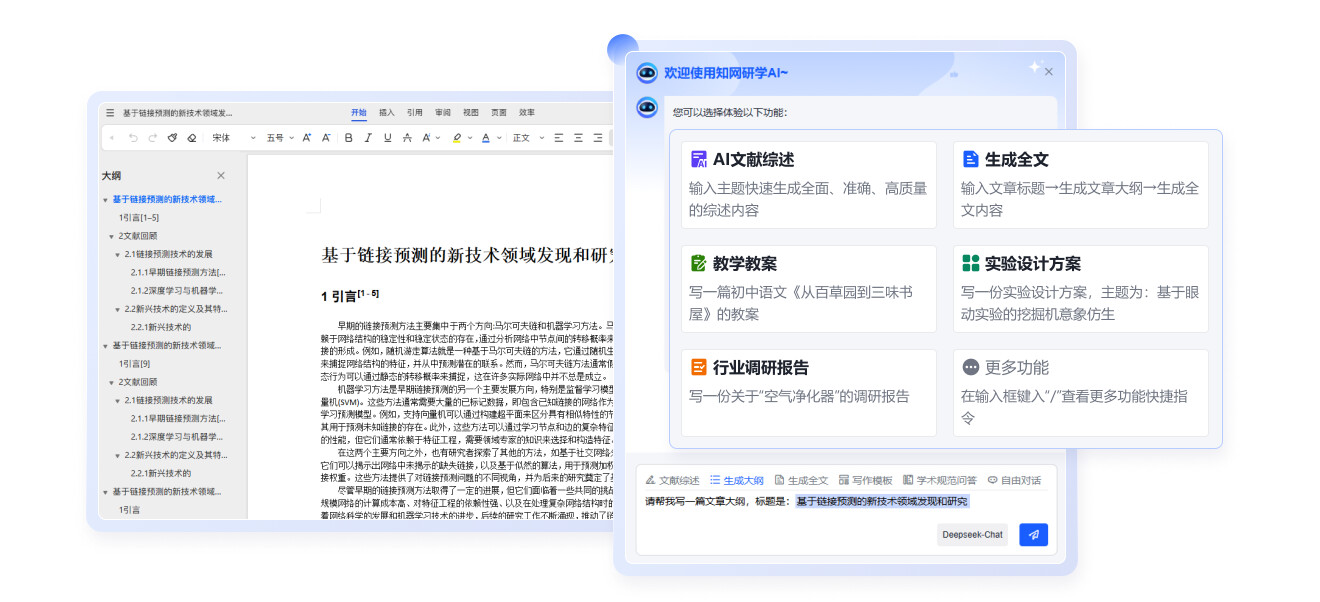Click the purple AI文献综述 card icon
Image resolution: width=1320 pixels, height=602 pixels.
tap(699, 159)
